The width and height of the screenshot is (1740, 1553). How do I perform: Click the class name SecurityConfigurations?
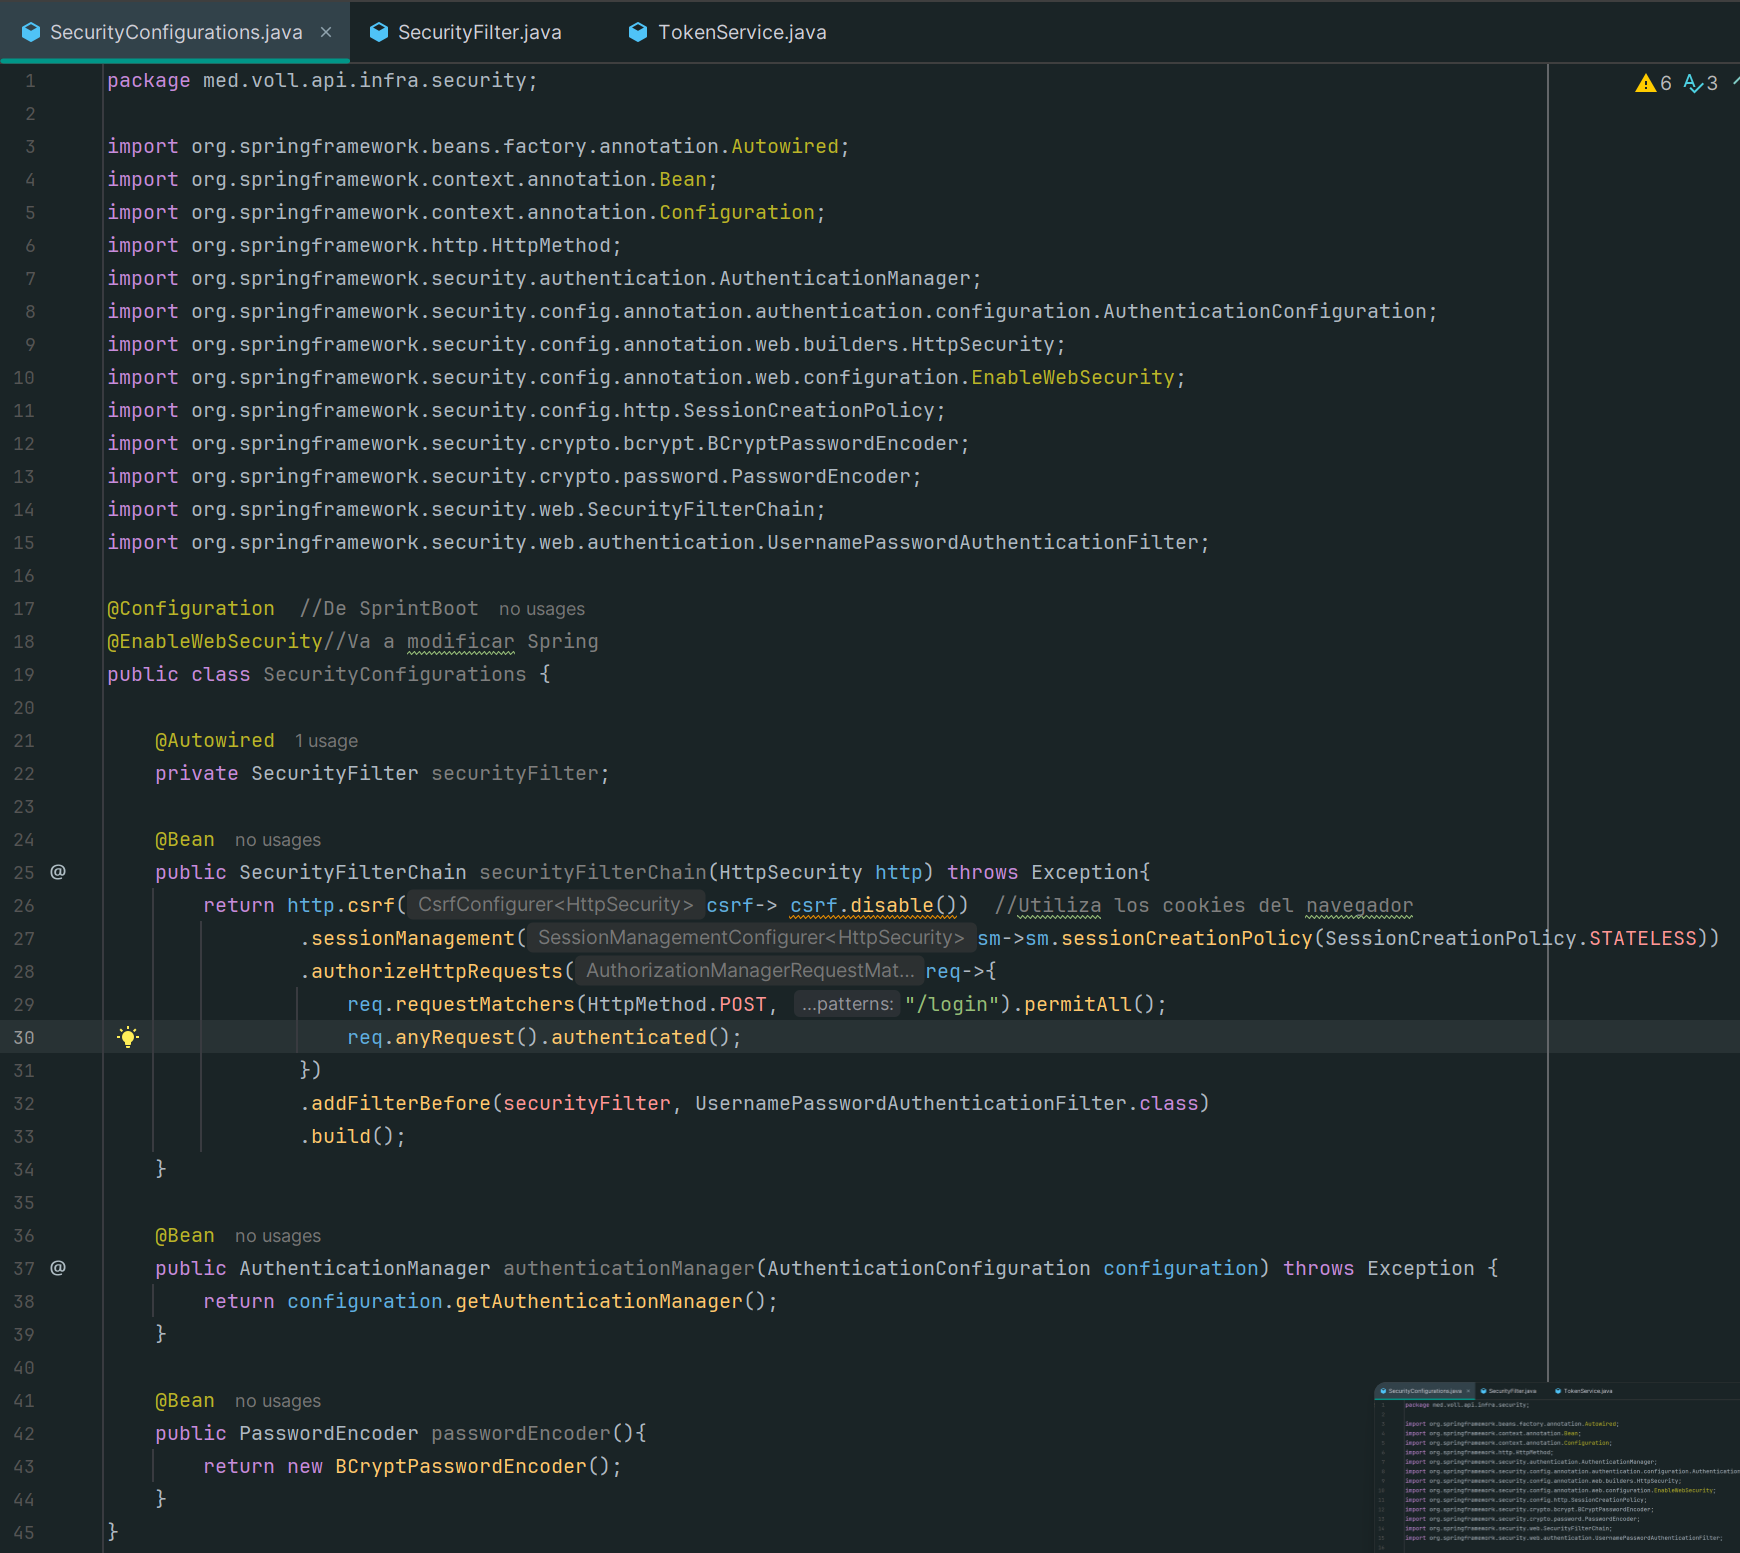pos(395,675)
